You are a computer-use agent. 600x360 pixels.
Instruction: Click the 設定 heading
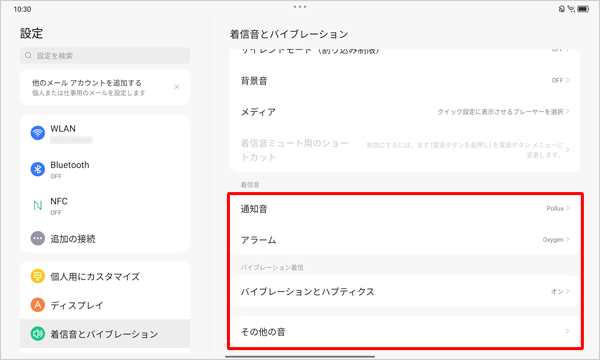click(31, 33)
